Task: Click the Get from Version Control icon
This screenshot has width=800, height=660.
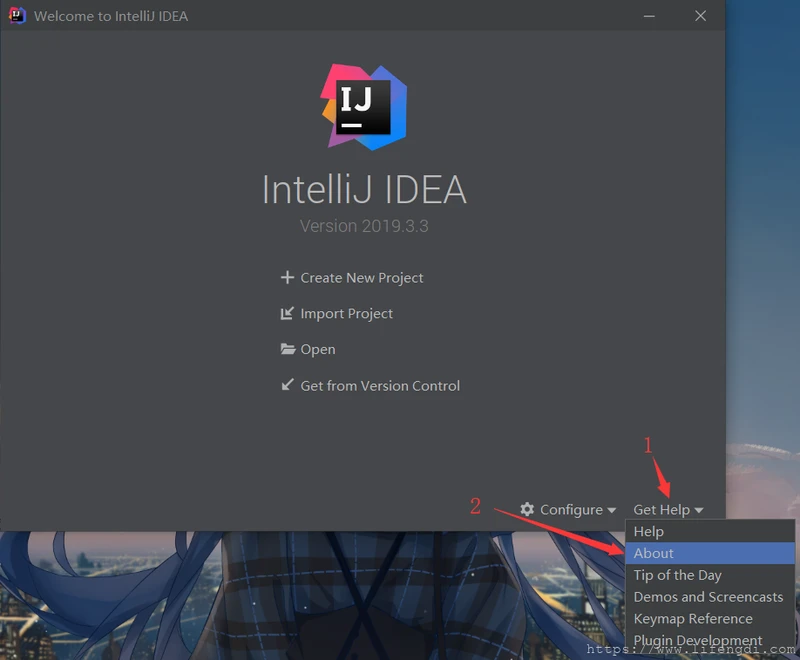Action: coord(287,386)
